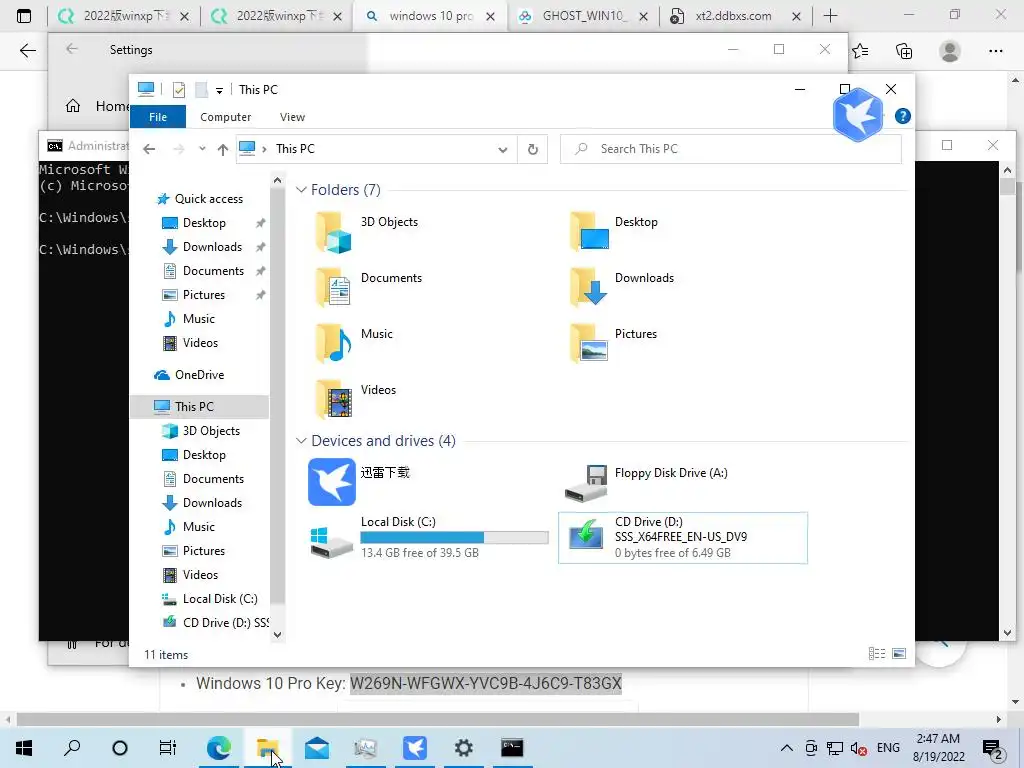Open Settings gear on the taskbar
The width and height of the screenshot is (1024, 768).
click(464, 747)
